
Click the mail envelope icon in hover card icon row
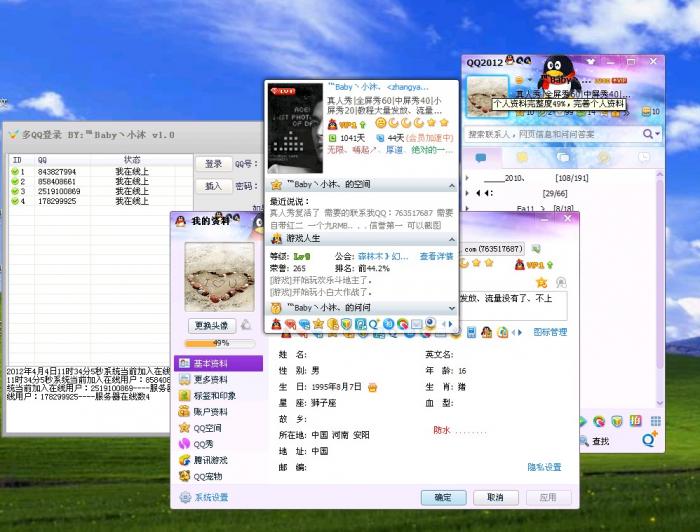(x=416, y=324)
